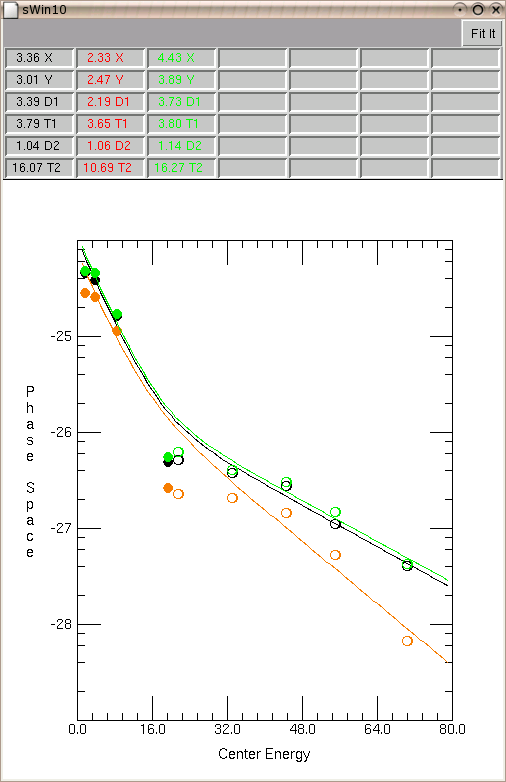This screenshot has width=506, height=782.
Task: Select the green 3.80 T1 cell
Action: tap(181, 124)
